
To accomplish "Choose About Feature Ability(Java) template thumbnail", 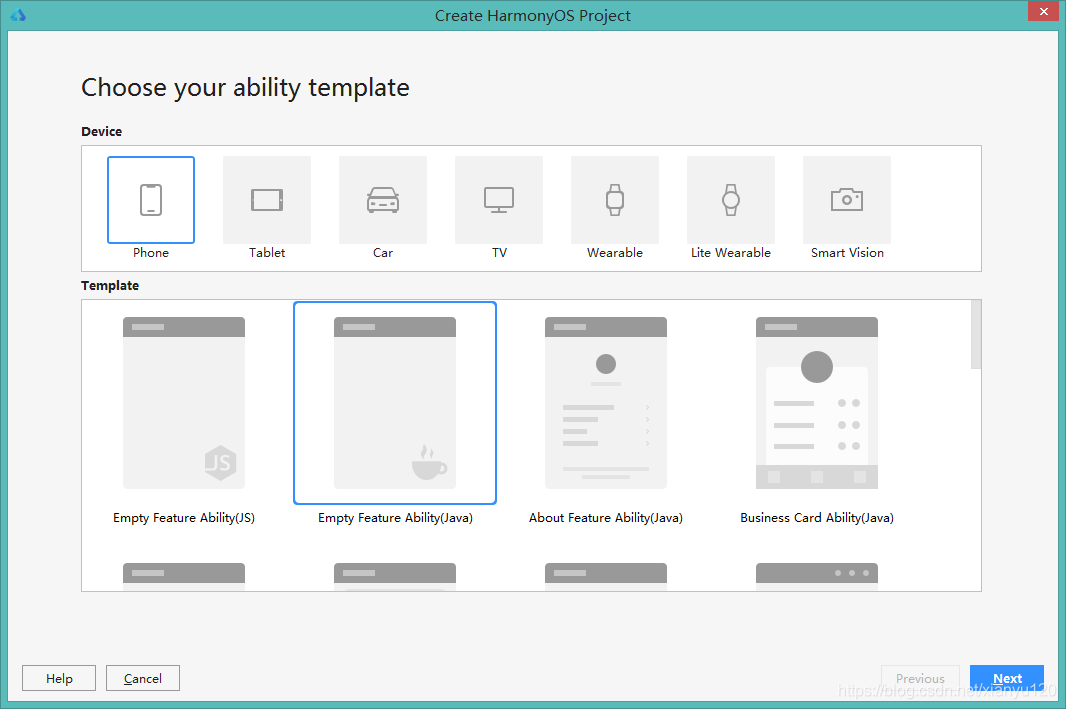I will point(606,402).
